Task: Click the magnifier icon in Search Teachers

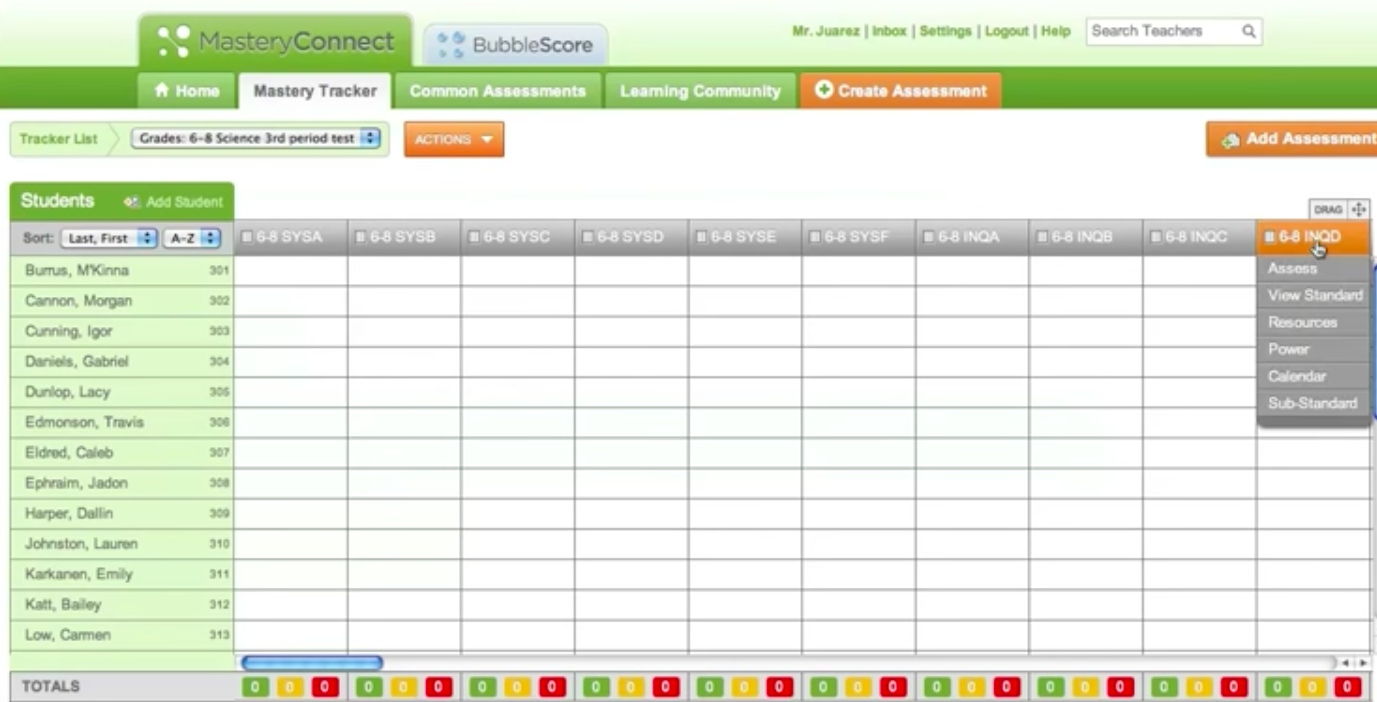Action: (1248, 31)
